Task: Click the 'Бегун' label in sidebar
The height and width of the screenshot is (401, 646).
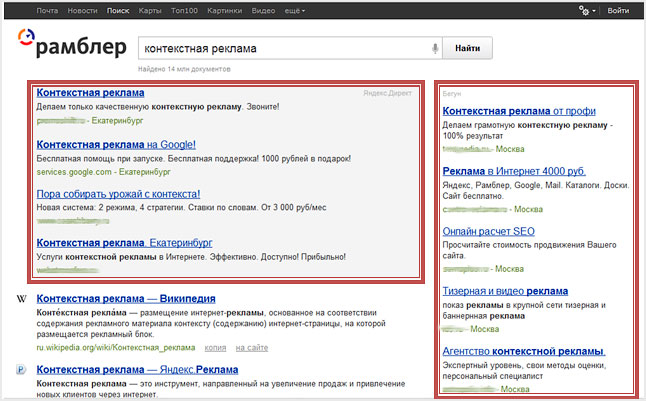Action: pos(452,94)
